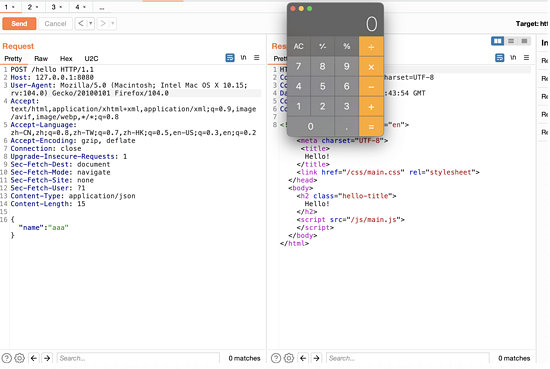Select combined tabbed layout view
Screen dimensions: 550x369
(524, 41)
